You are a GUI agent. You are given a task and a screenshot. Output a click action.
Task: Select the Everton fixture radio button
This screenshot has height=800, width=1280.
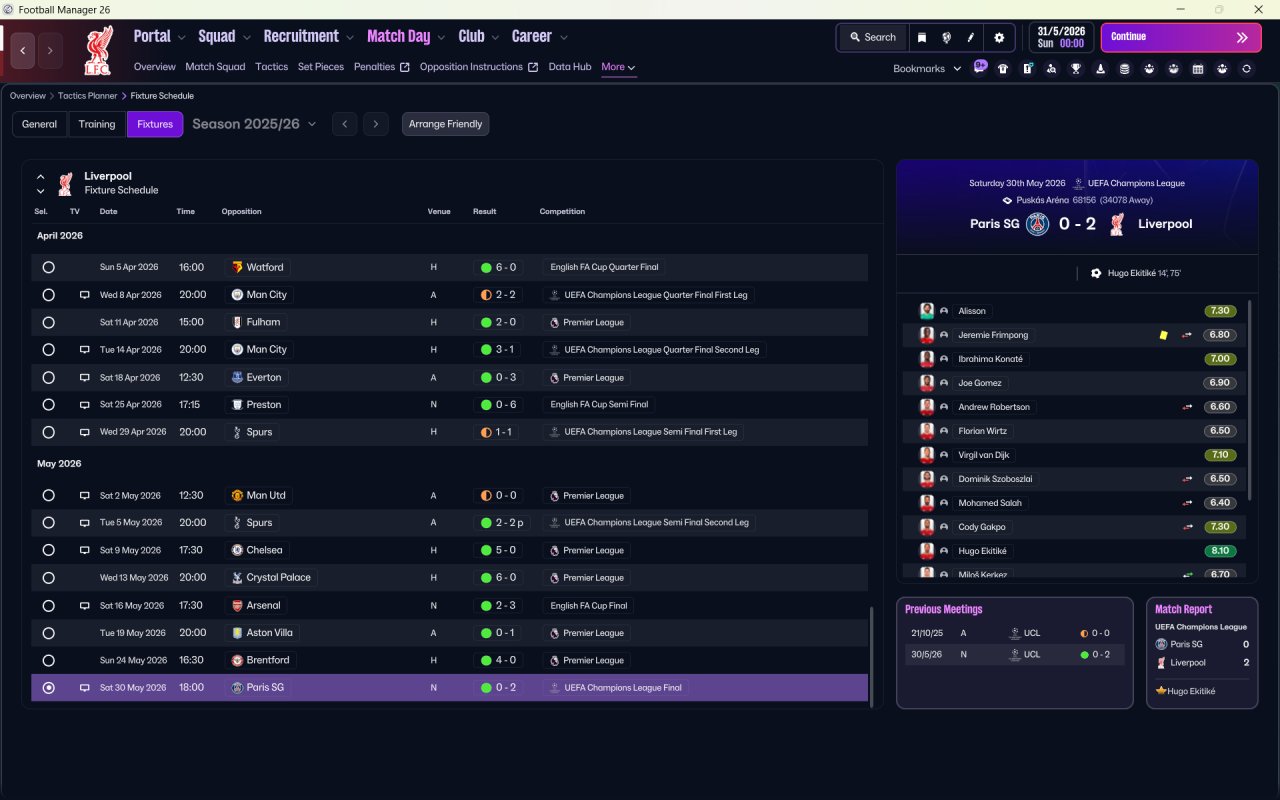(x=48, y=377)
